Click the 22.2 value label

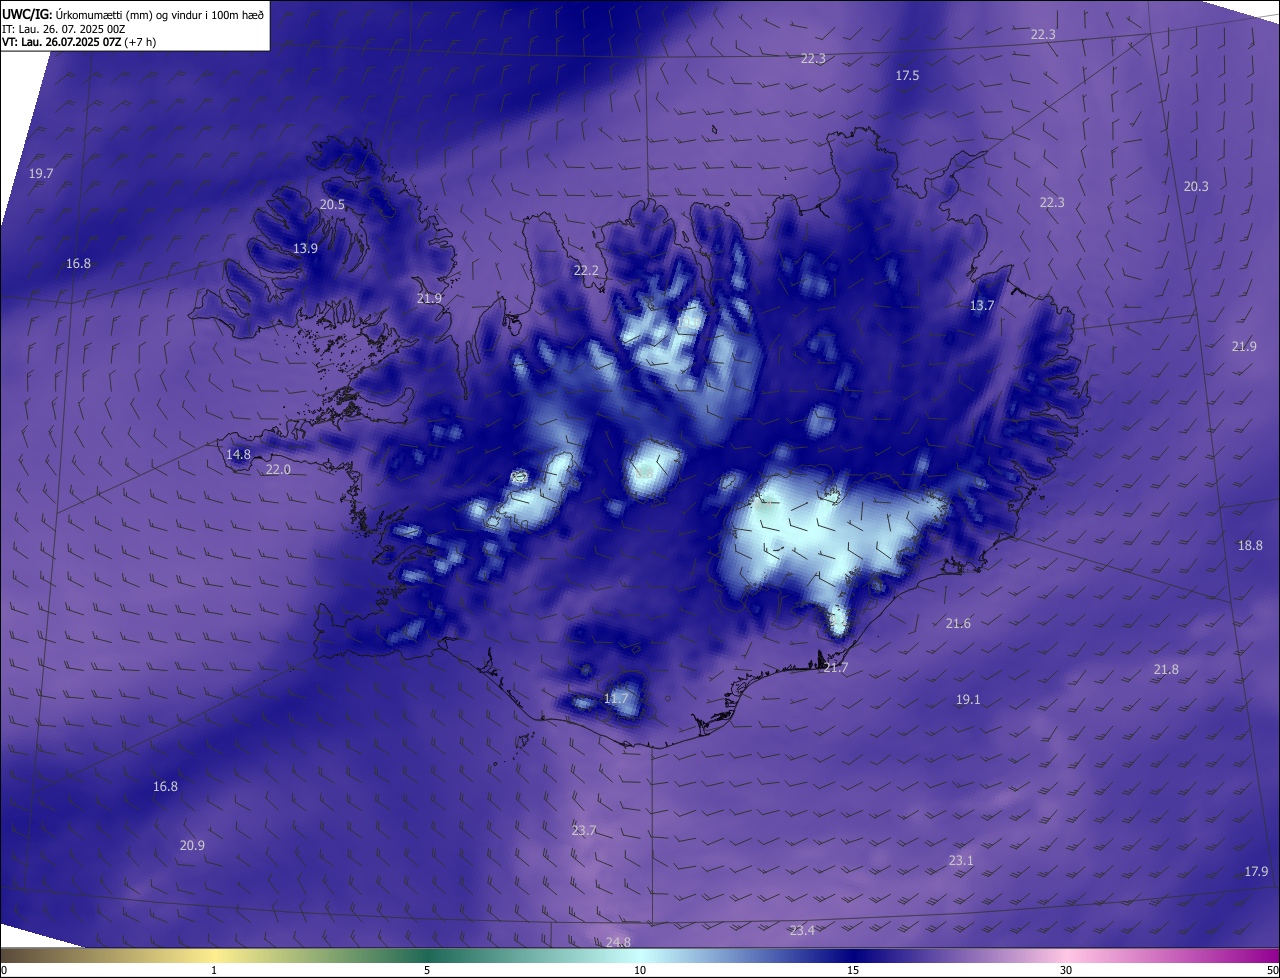(586, 270)
